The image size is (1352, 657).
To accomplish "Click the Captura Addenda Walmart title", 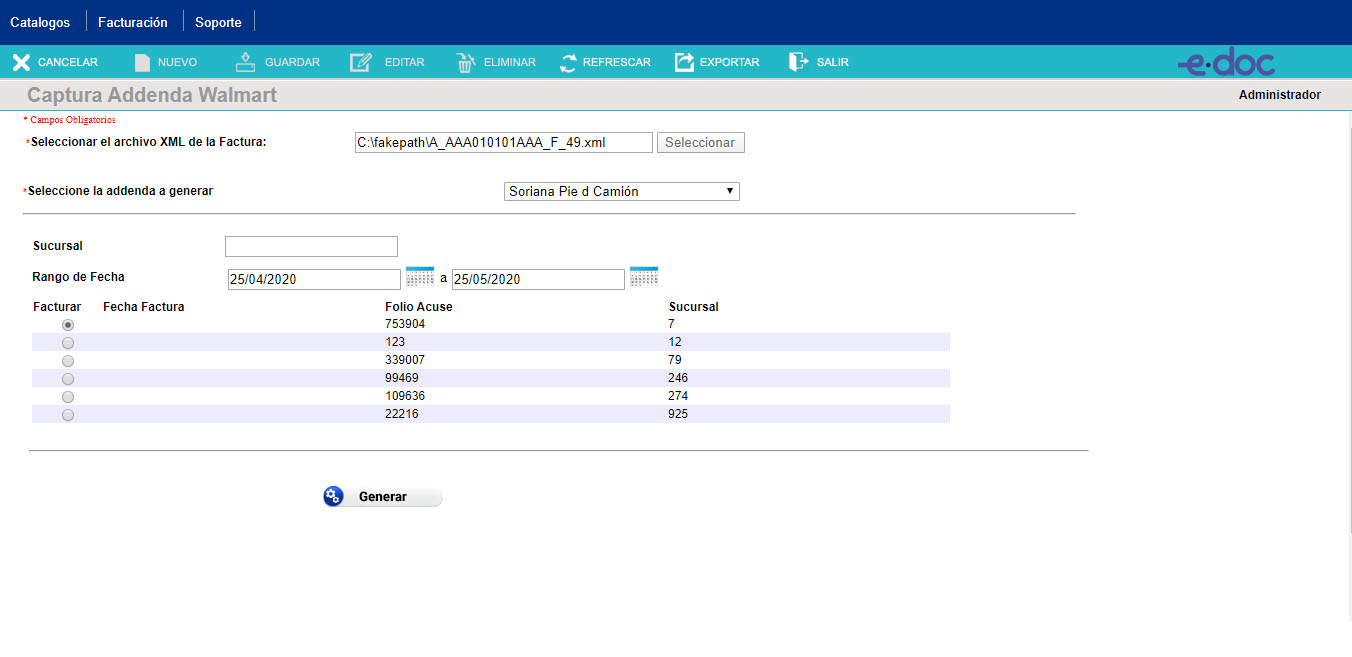I will [x=152, y=95].
